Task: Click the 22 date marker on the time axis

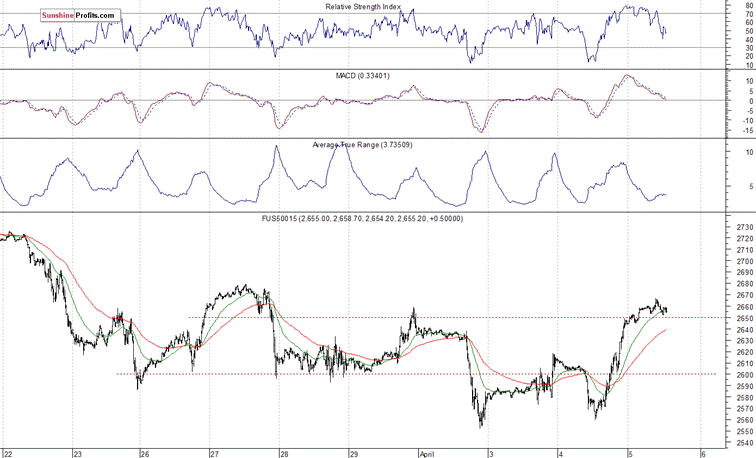Action: pos(7,452)
